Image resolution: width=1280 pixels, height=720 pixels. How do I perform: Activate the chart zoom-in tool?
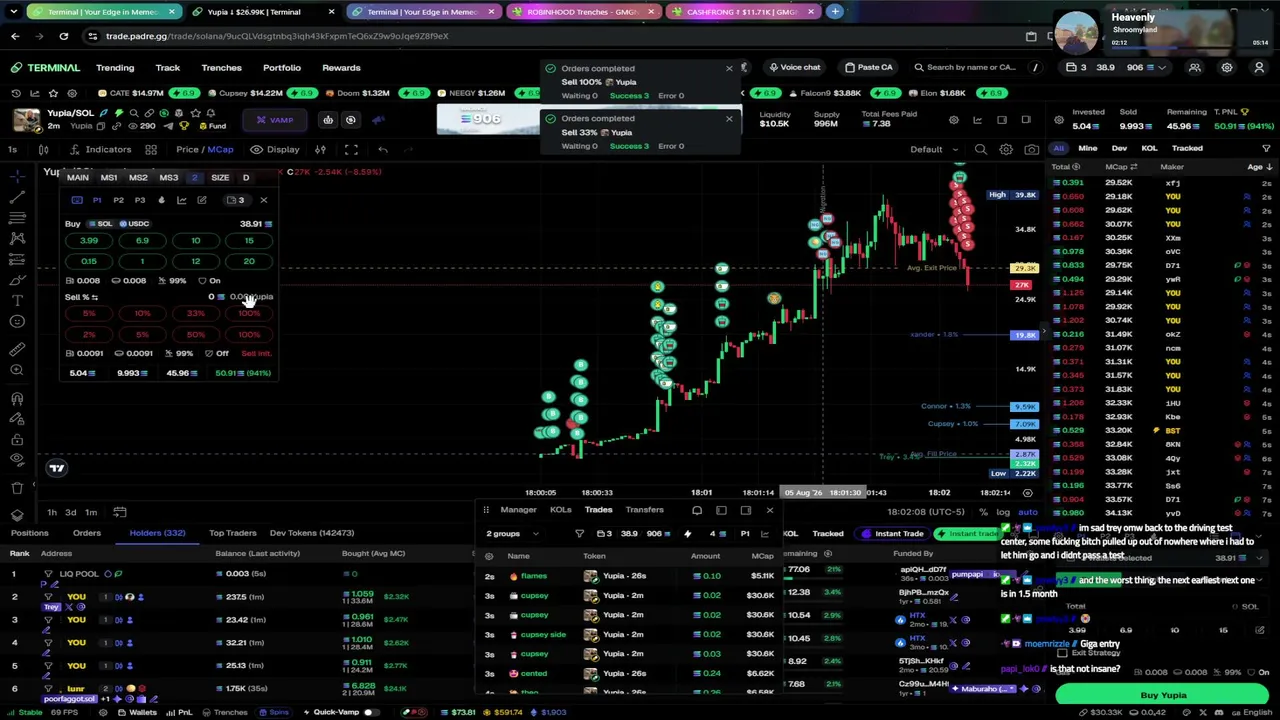(x=17, y=370)
